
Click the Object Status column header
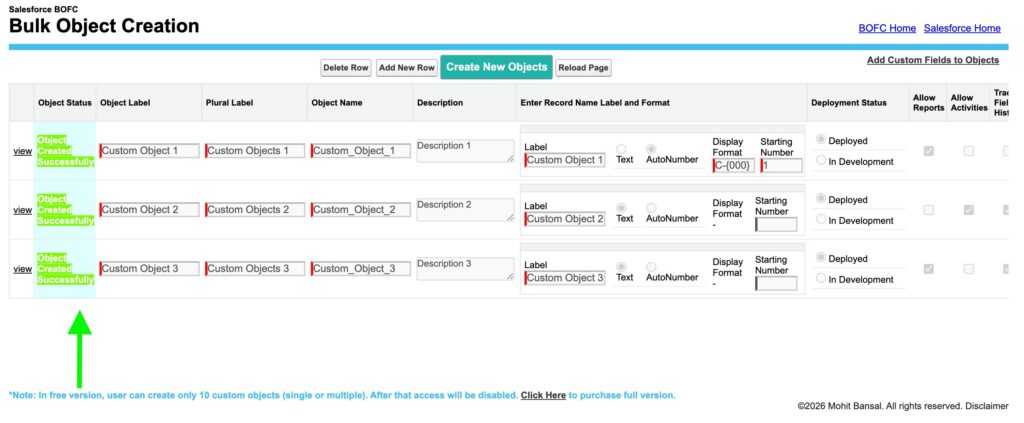(65, 102)
